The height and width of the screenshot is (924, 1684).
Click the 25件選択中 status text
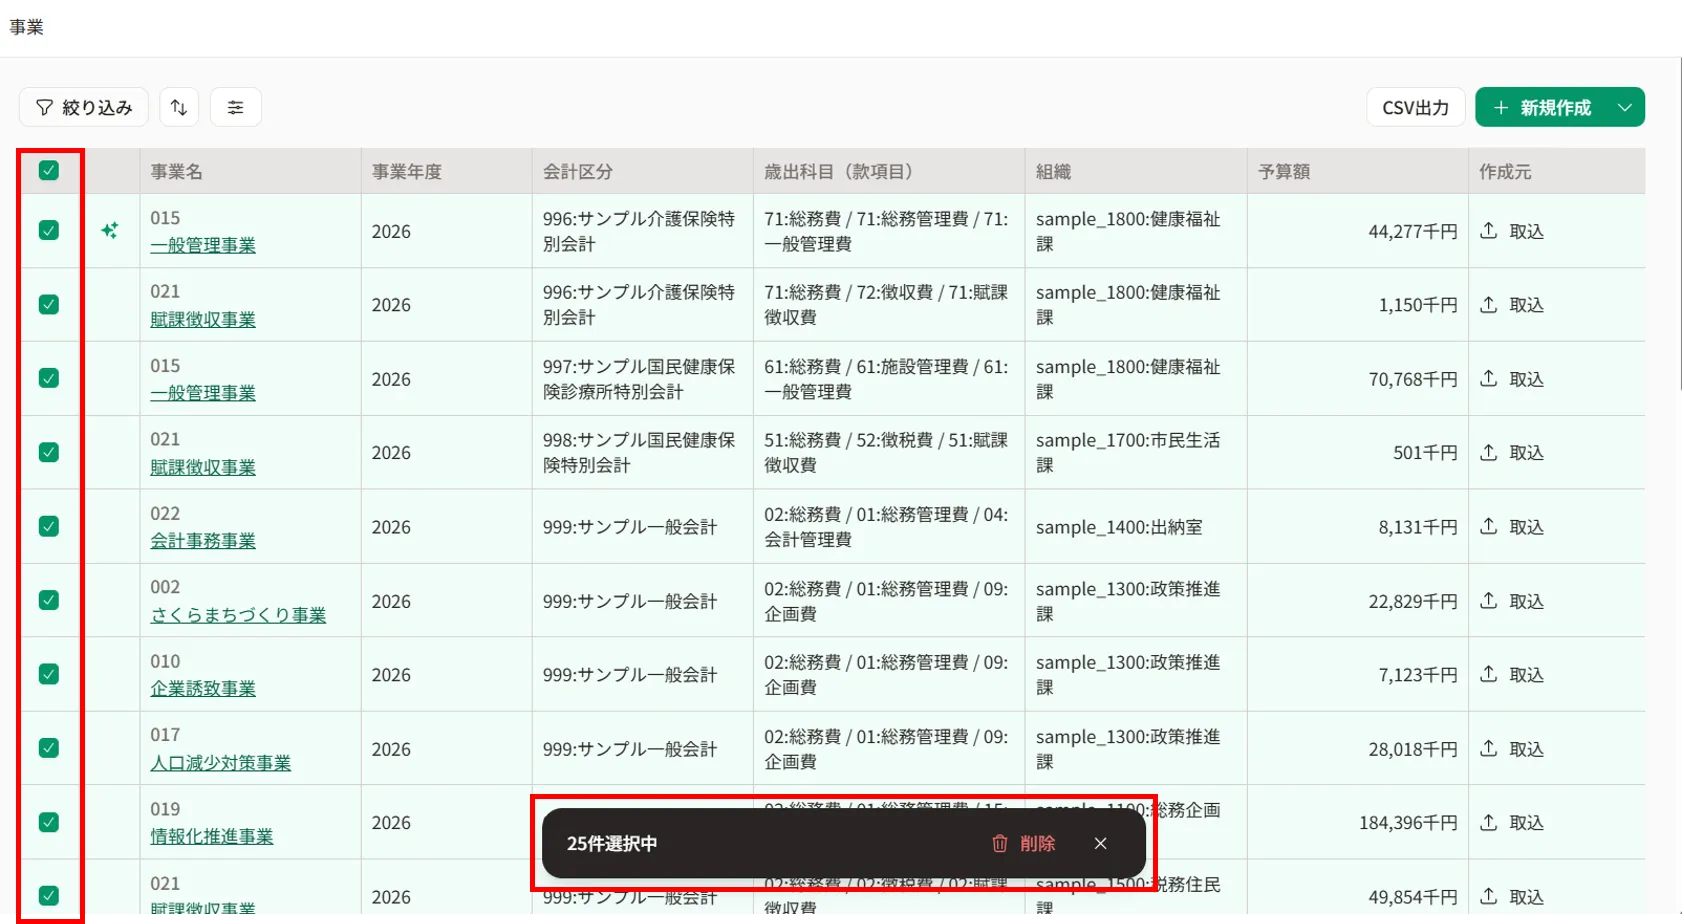click(612, 844)
